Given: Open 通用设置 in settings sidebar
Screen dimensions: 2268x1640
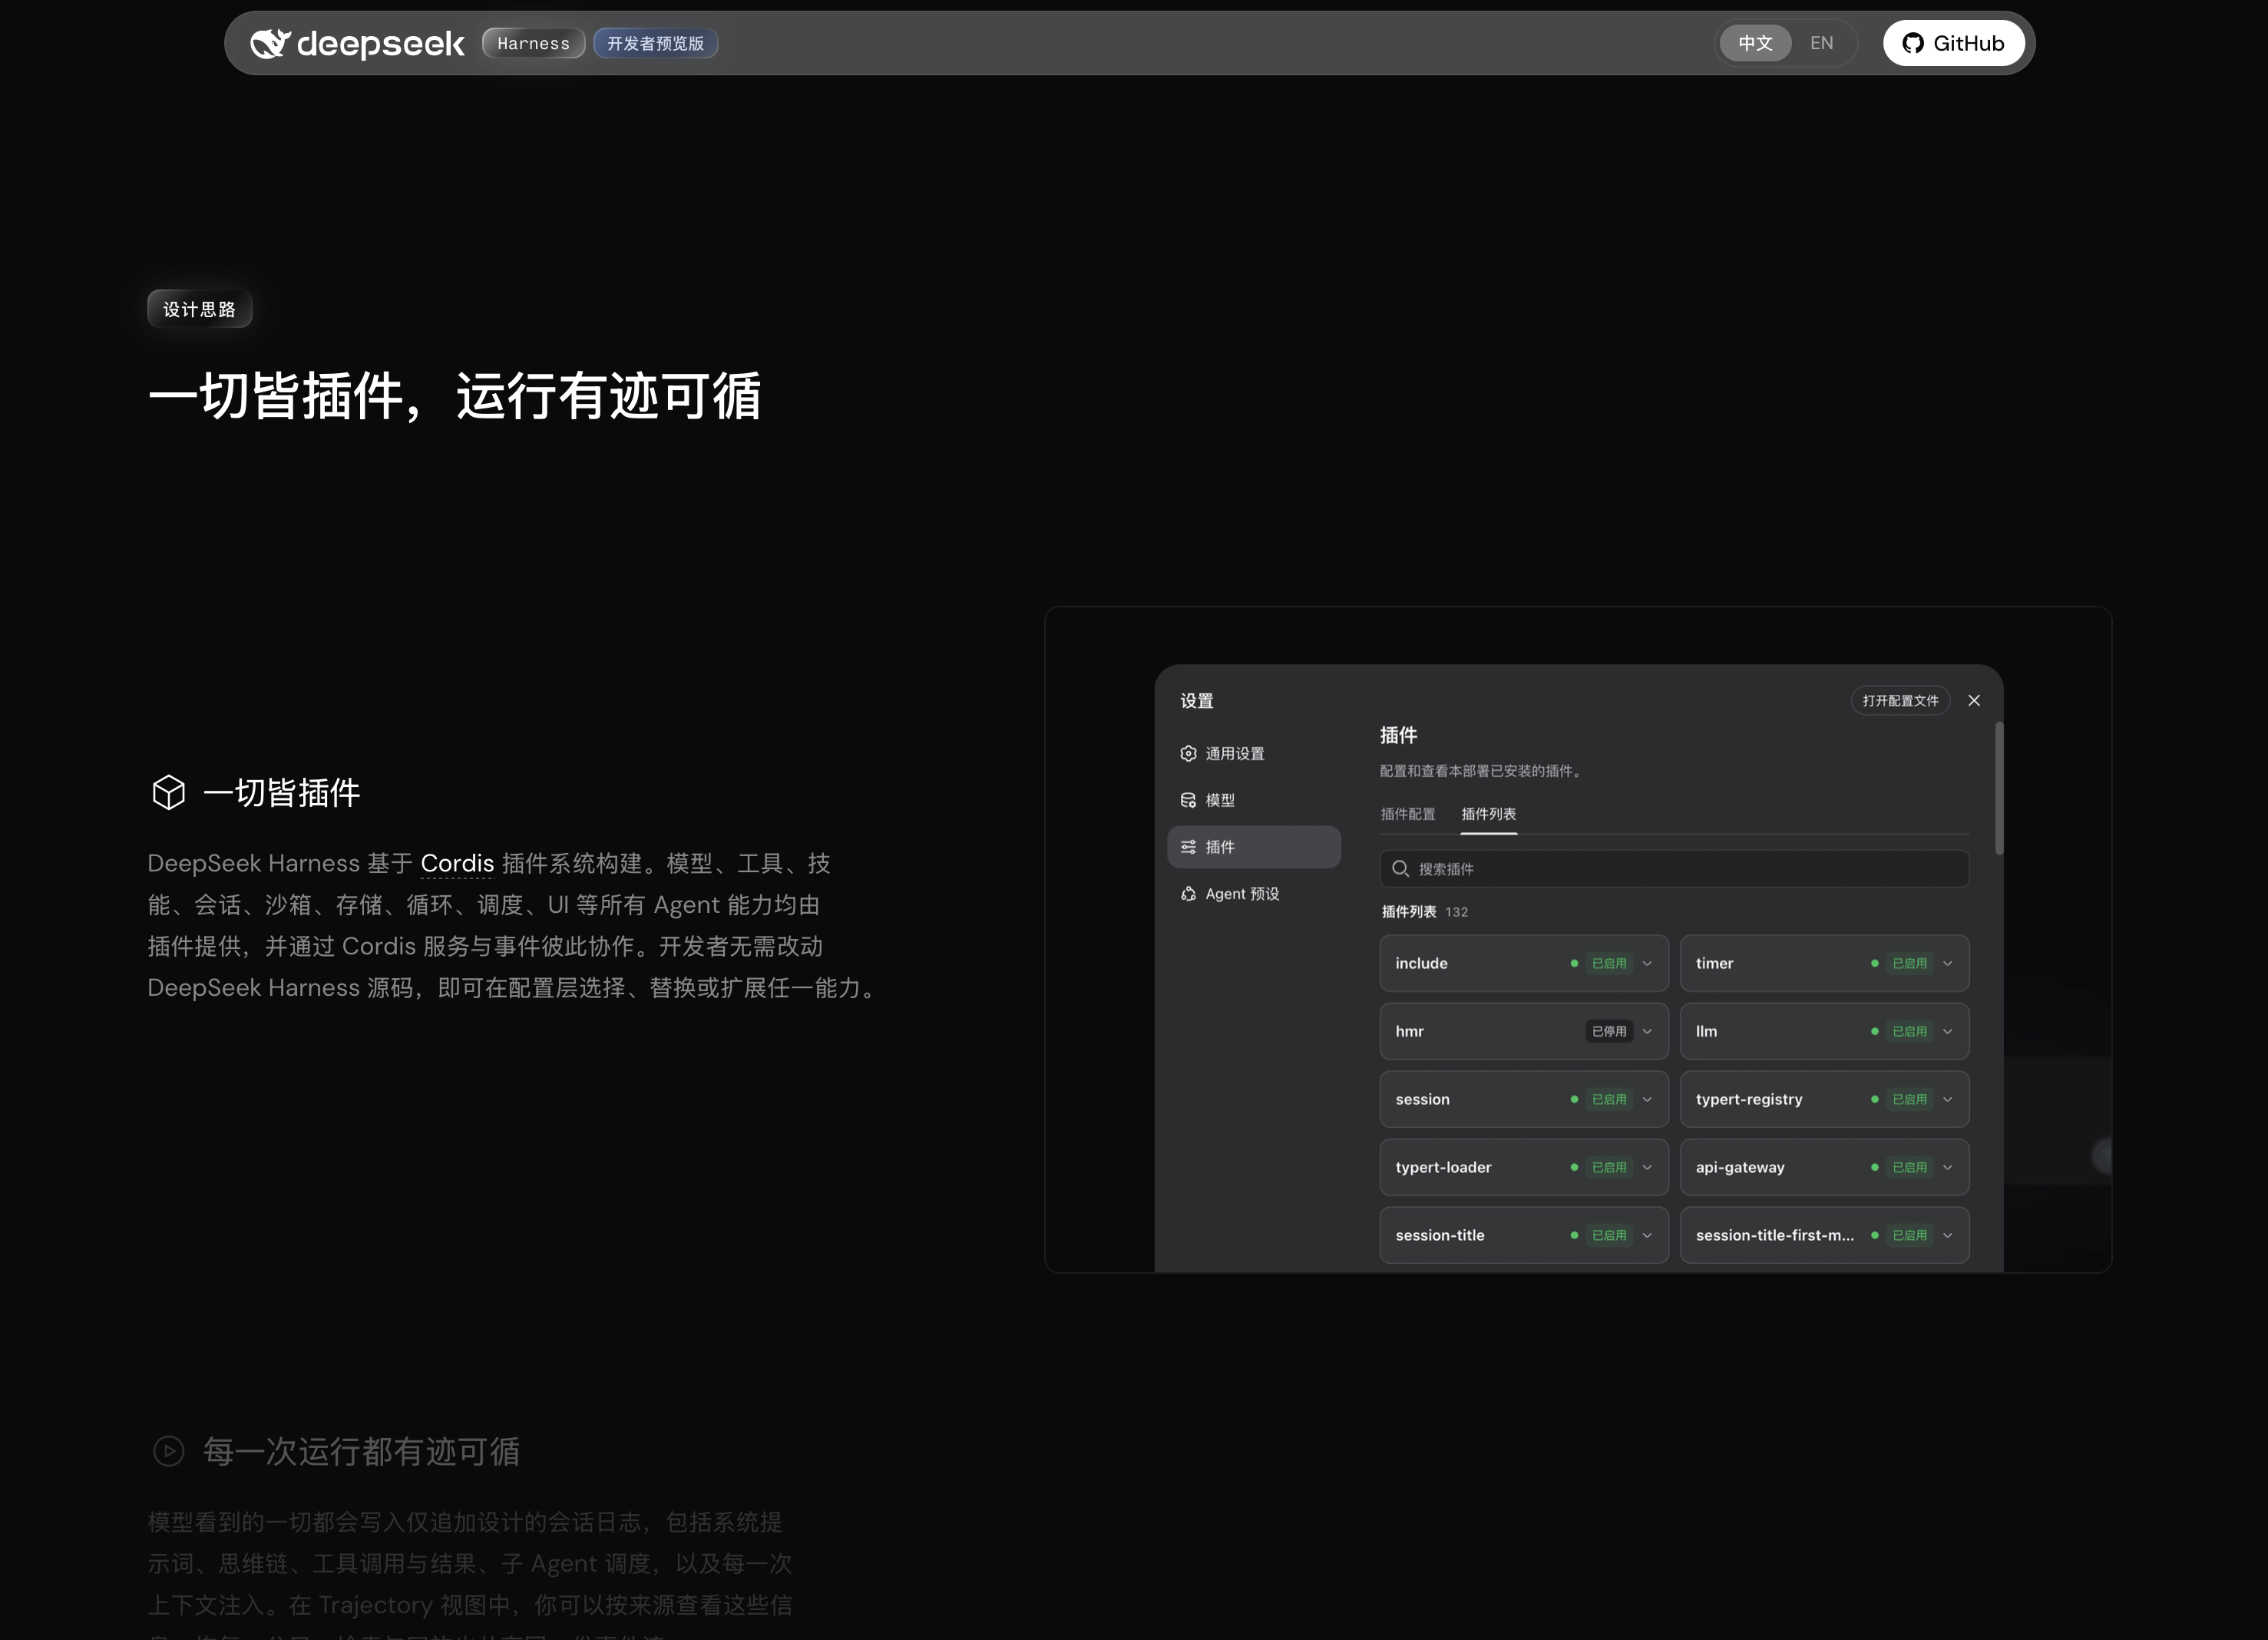Looking at the screenshot, I should click(x=1254, y=753).
